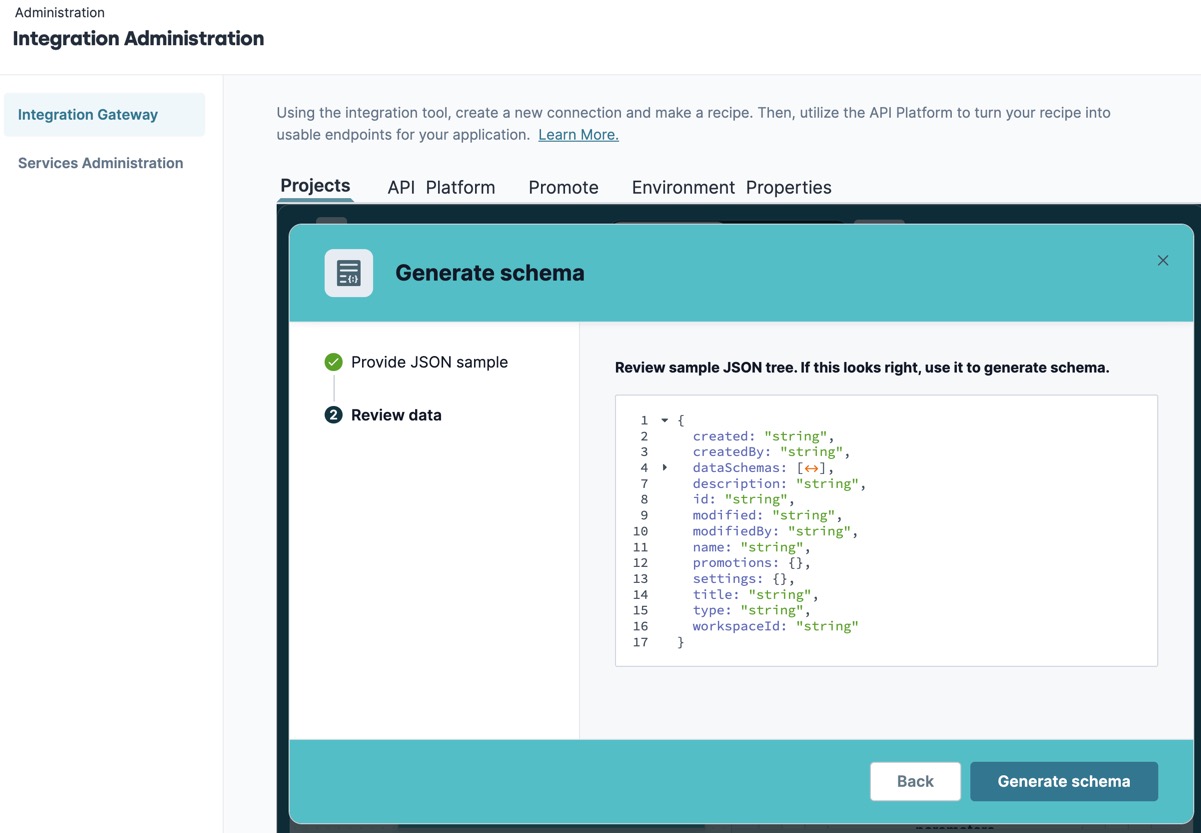Open the Promote tab

[x=563, y=187]
